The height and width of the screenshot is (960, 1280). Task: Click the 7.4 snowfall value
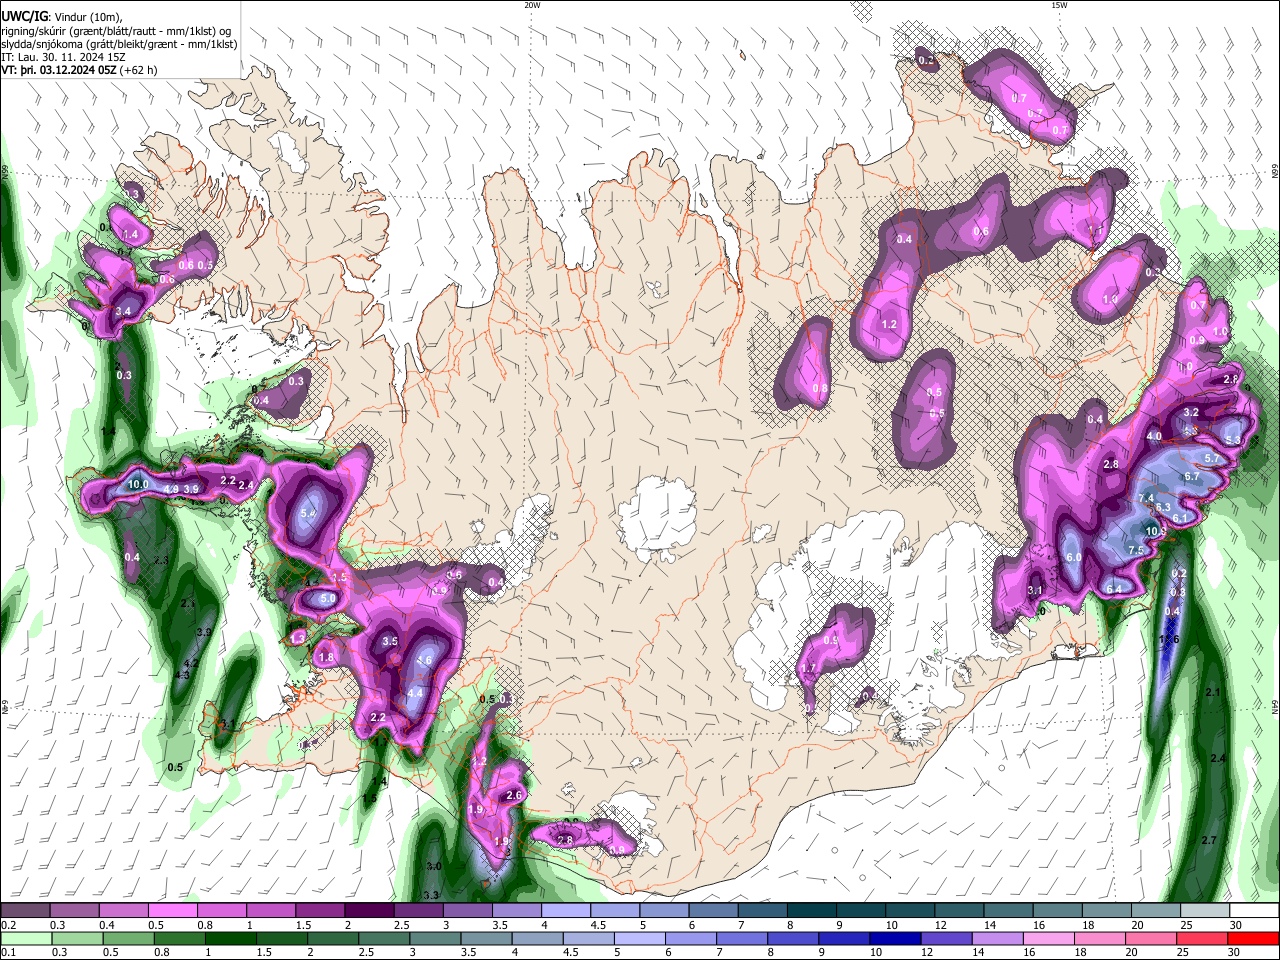[1146, 497]
